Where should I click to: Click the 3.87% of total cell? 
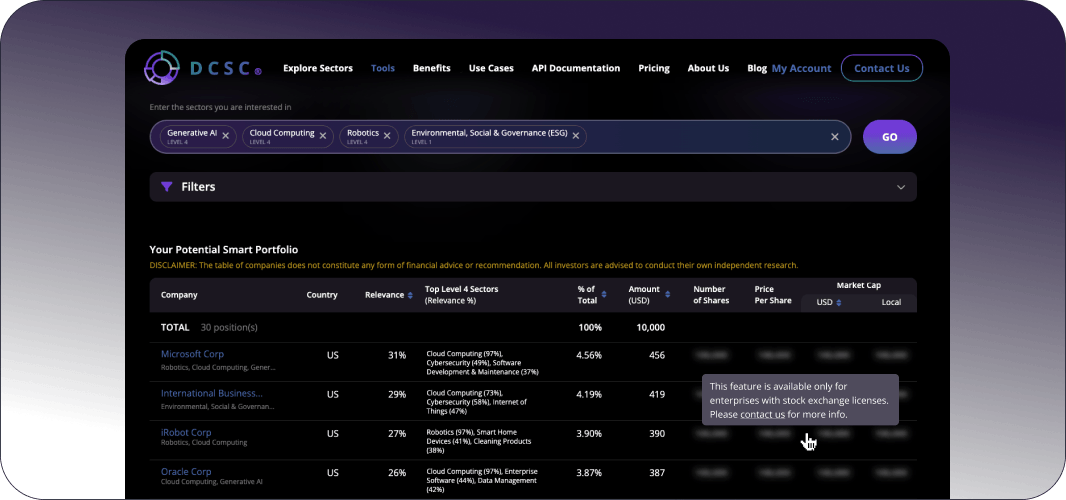tap(589, 473)
